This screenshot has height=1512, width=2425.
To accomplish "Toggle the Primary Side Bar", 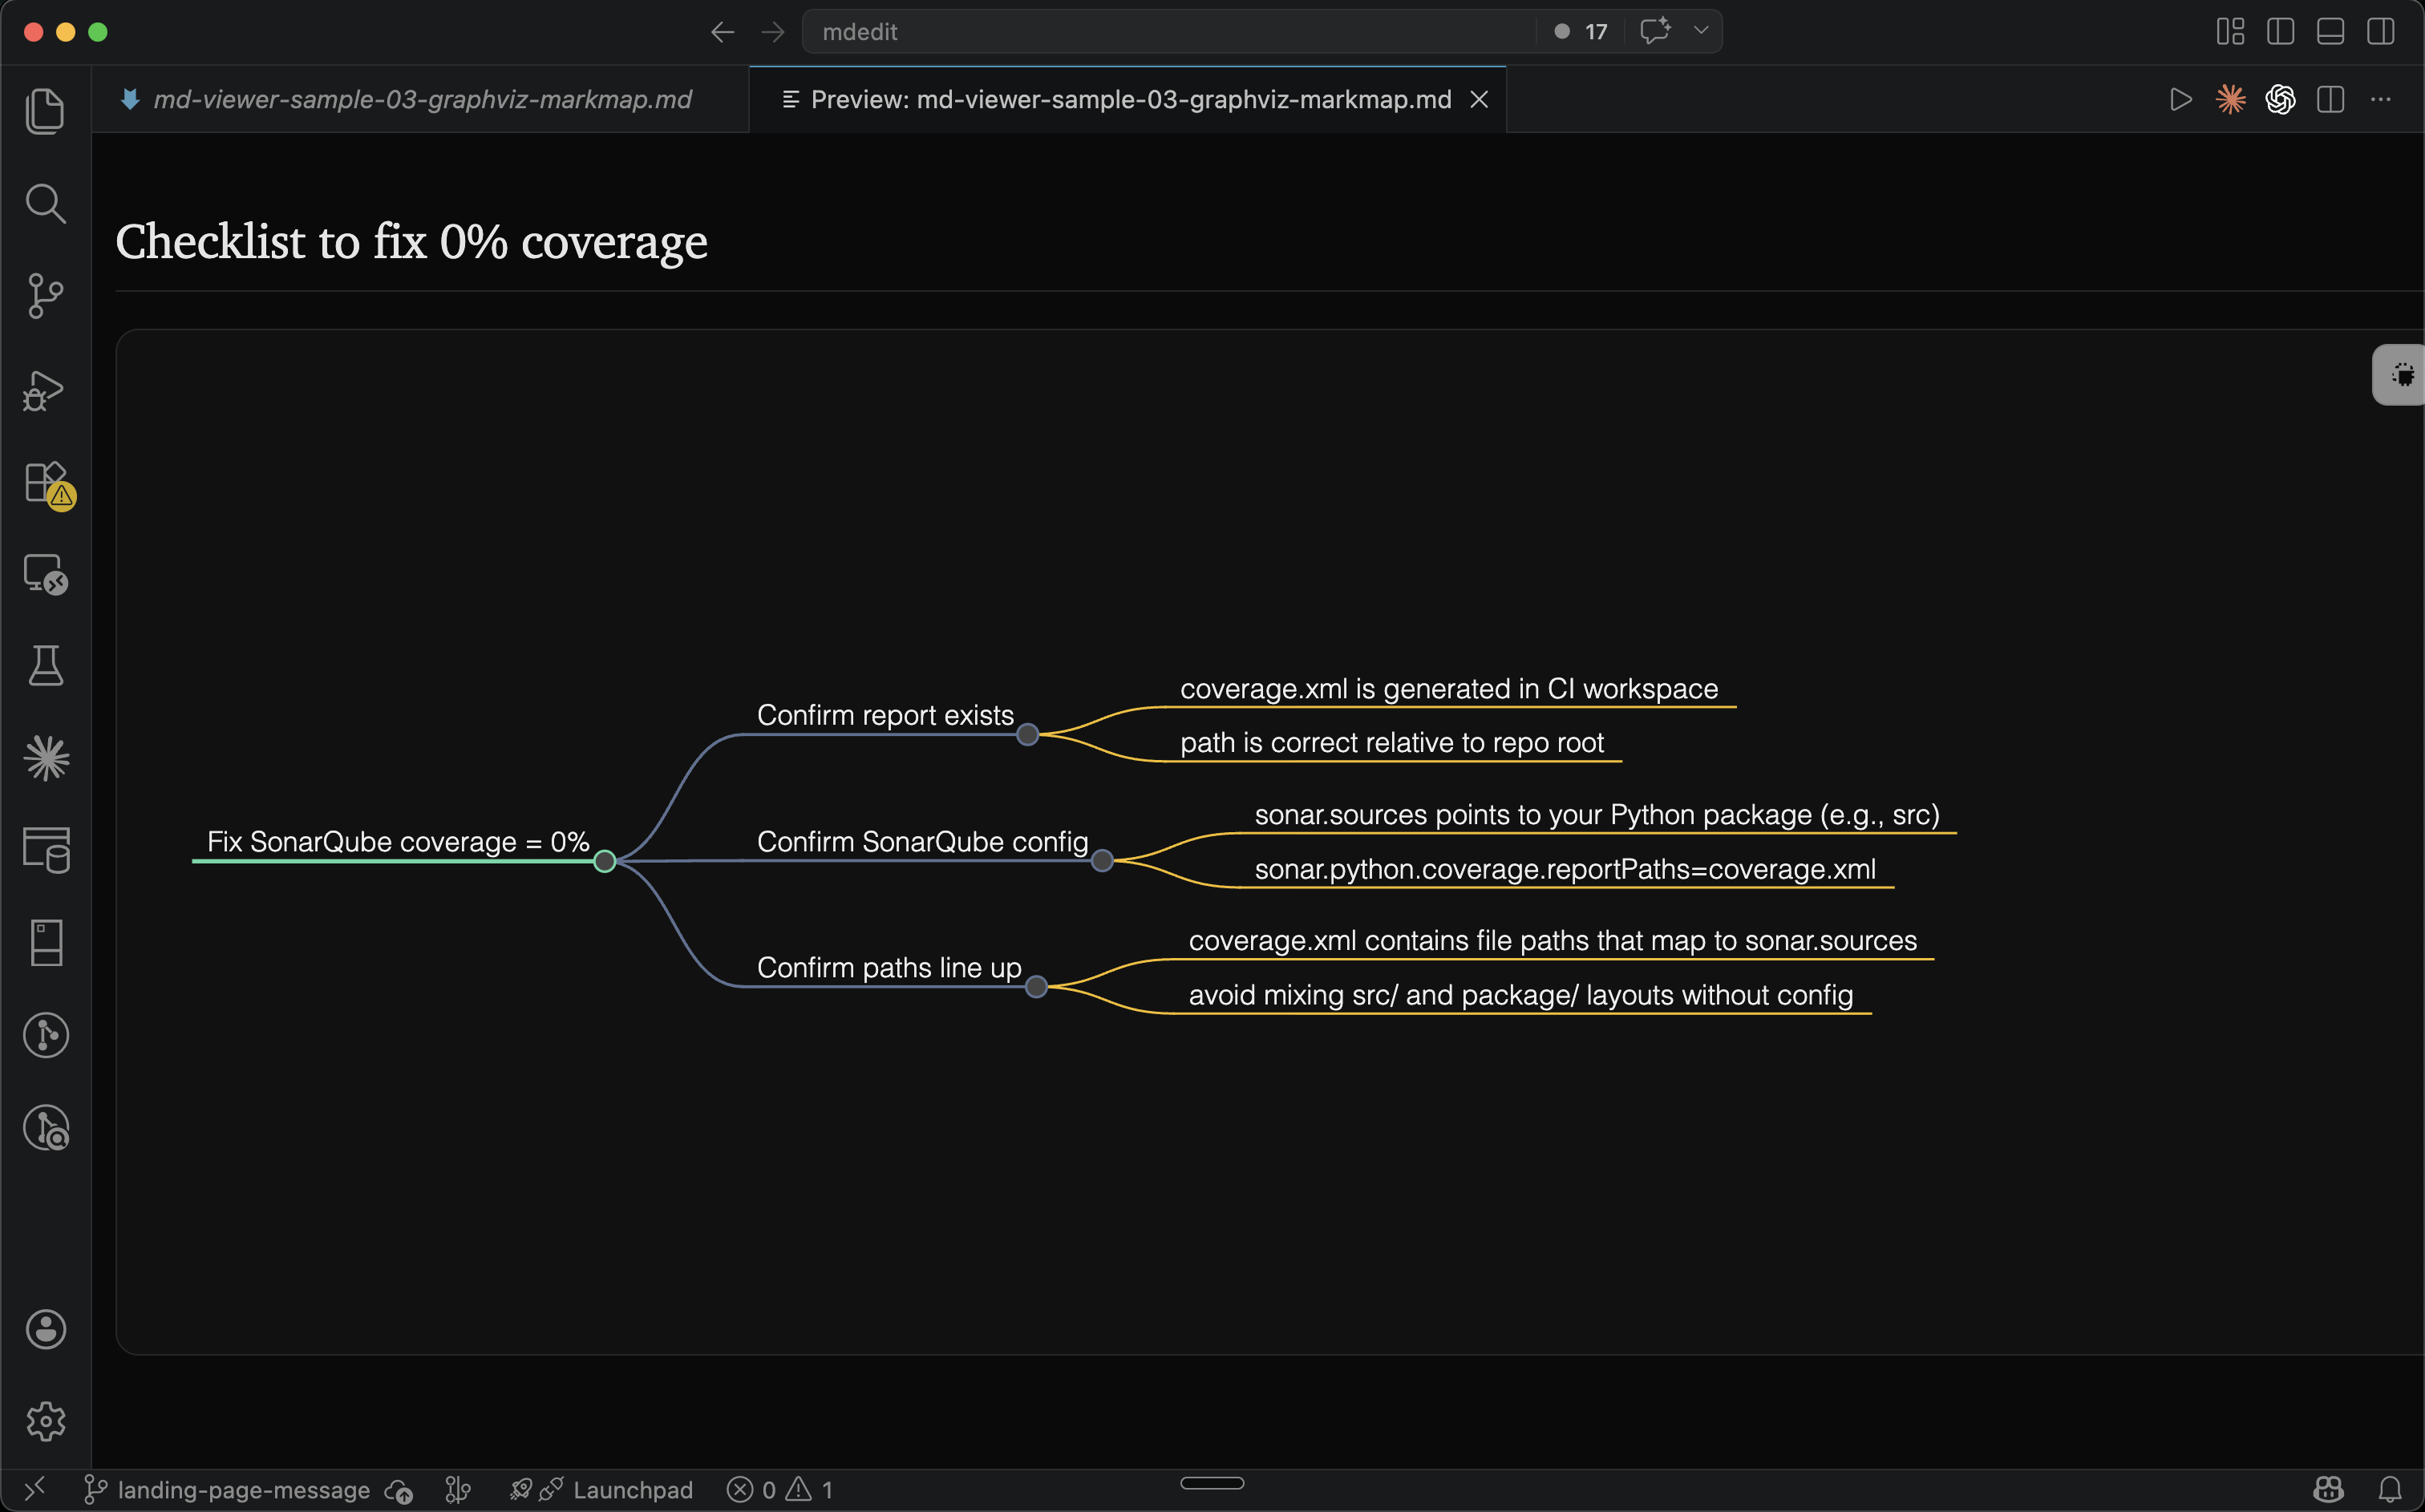I will (x=2280, y=31).
